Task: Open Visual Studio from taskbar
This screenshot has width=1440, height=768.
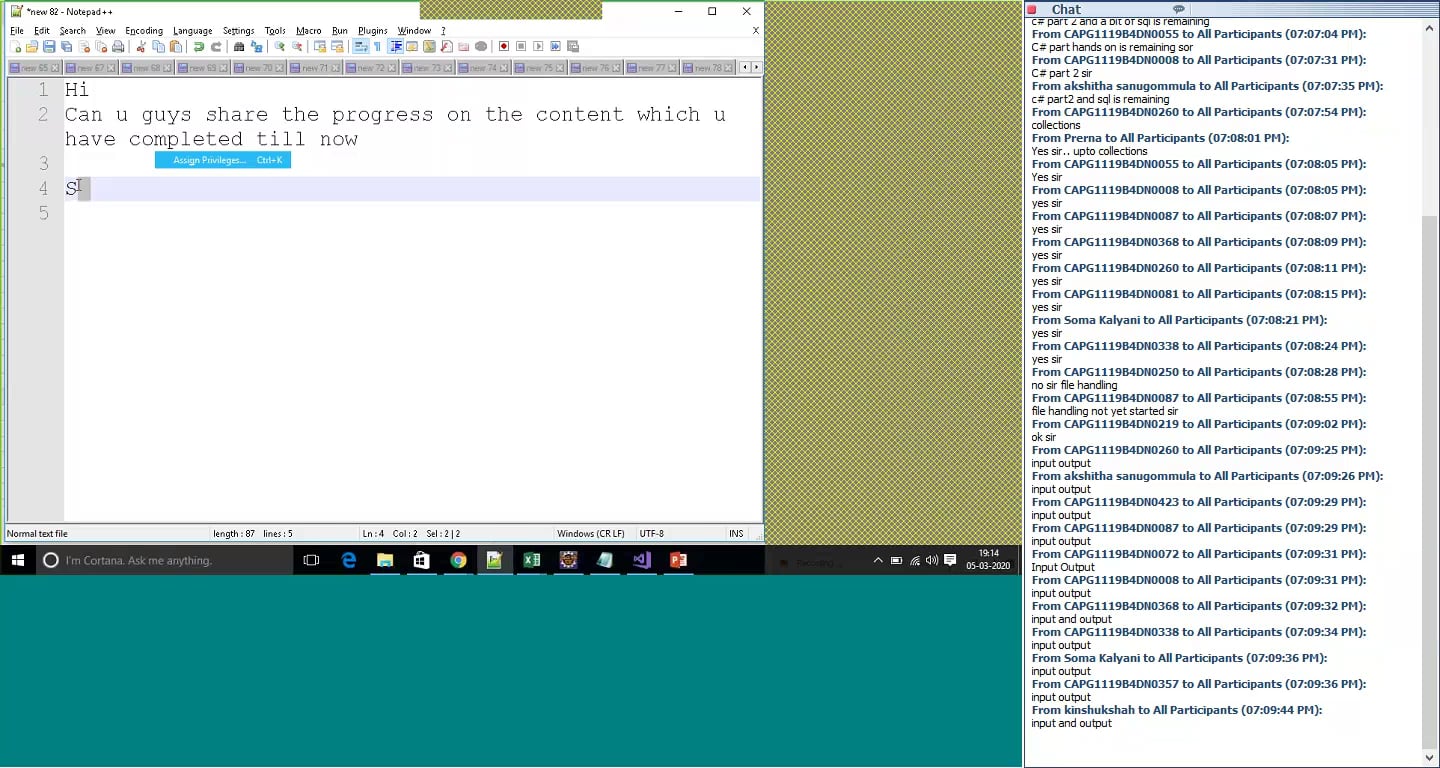Action: tap(641, 560)
